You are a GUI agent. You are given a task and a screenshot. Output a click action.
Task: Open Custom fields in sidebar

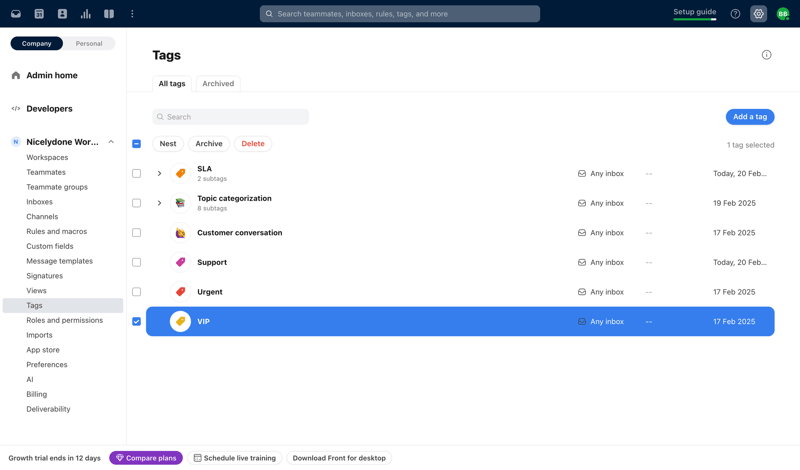tap(50, 246)
